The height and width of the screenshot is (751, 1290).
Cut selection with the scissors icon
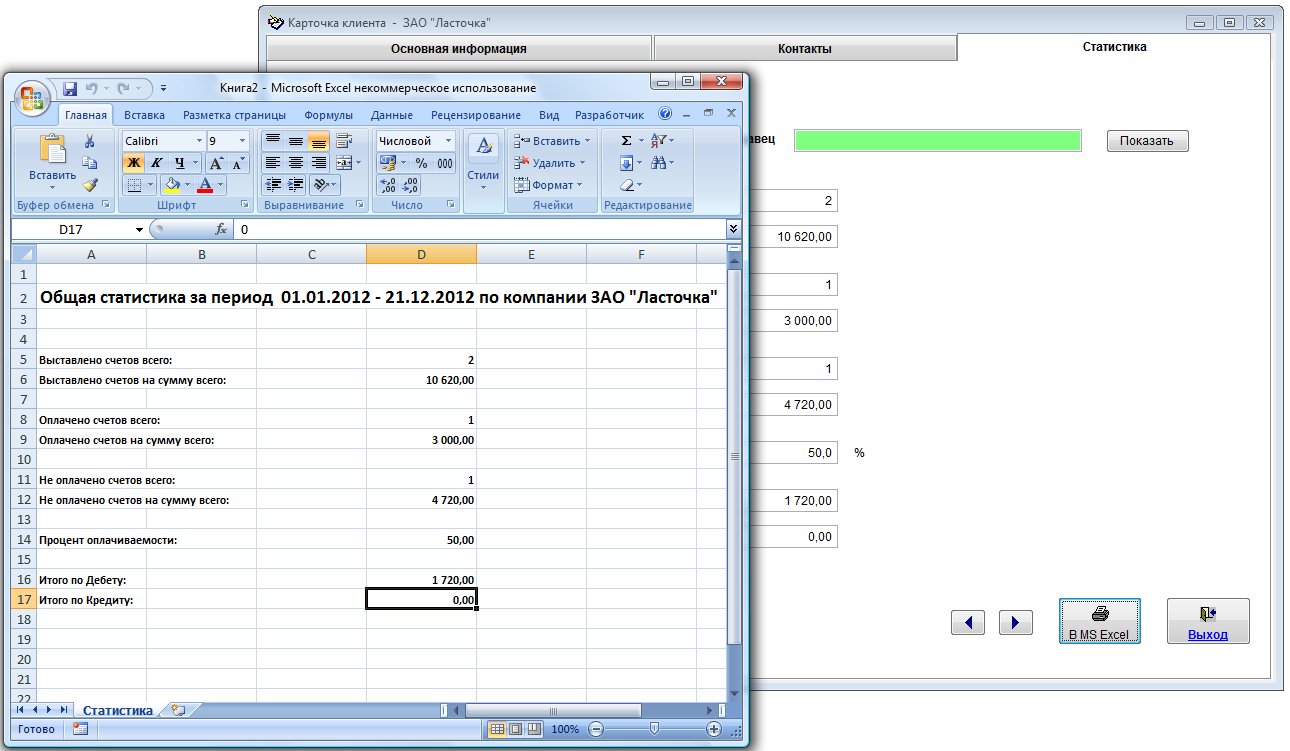(90, 142)
